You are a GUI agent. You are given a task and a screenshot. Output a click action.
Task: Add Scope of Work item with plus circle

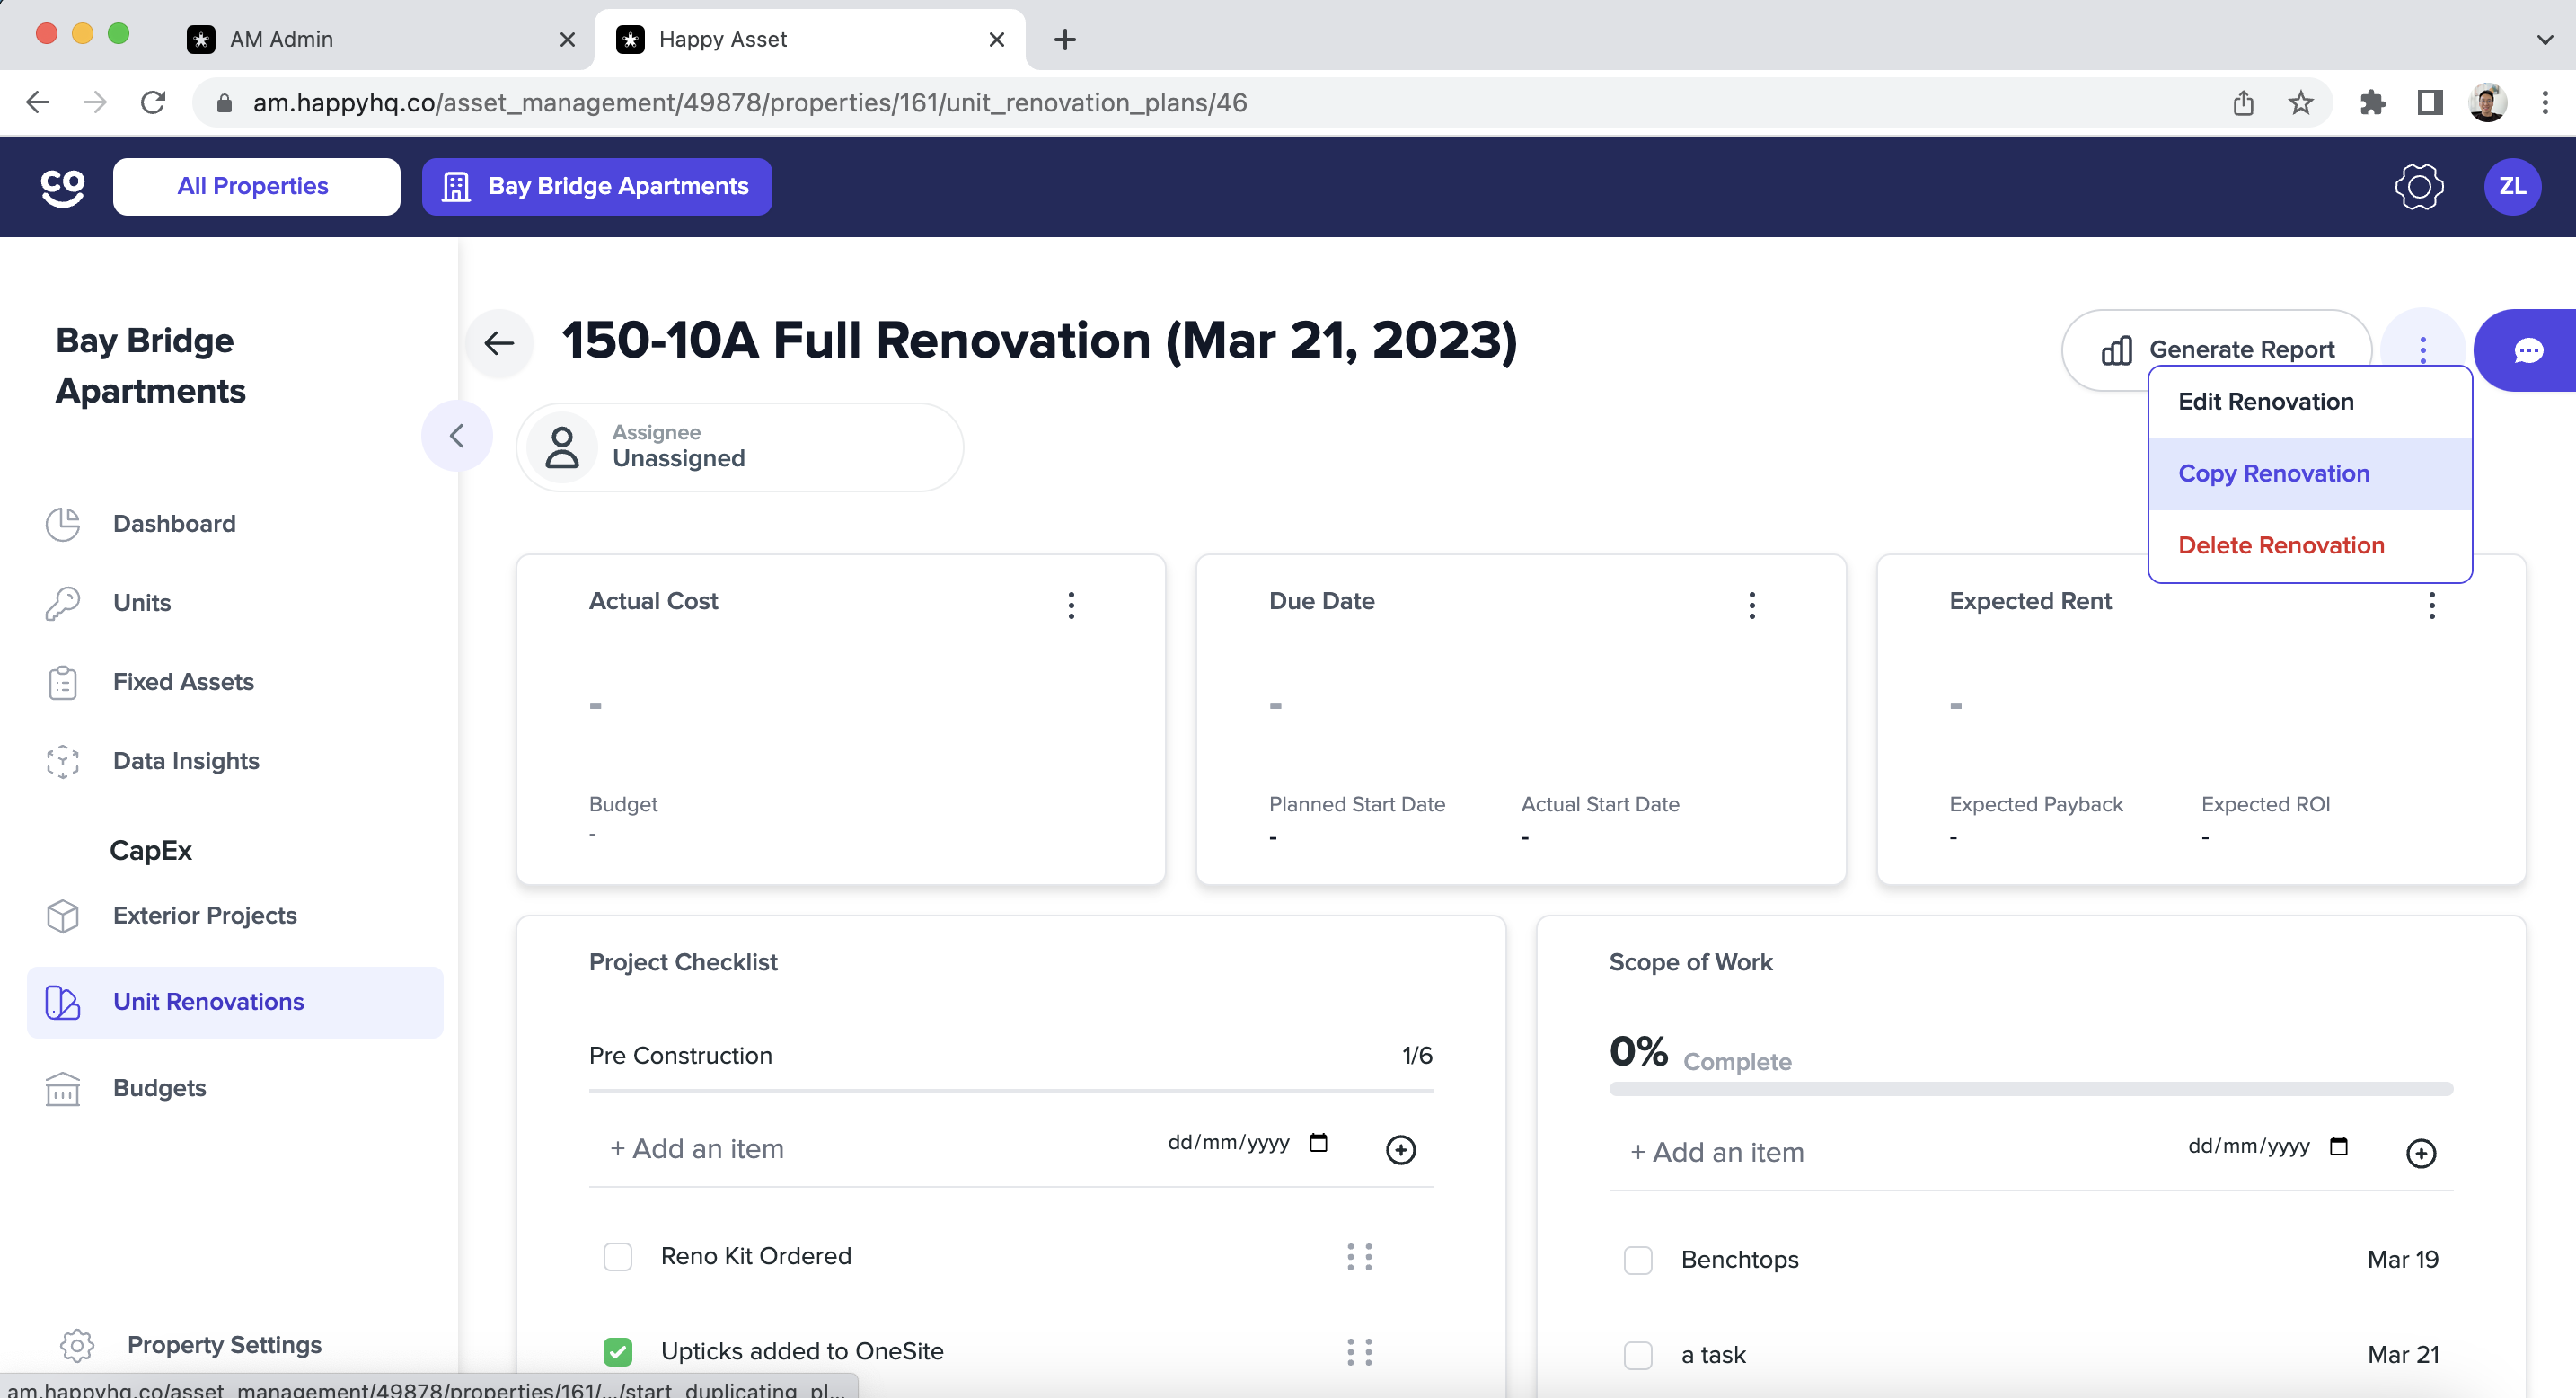pos(2420,1153)
